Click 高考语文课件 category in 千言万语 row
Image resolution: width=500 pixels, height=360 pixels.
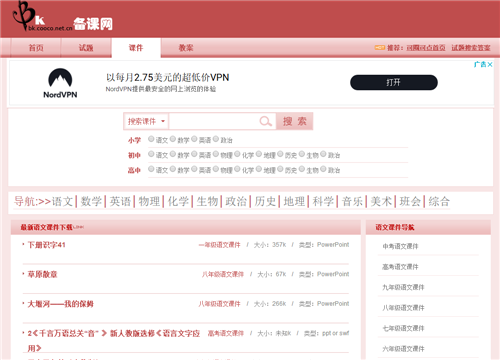(226, 333)
